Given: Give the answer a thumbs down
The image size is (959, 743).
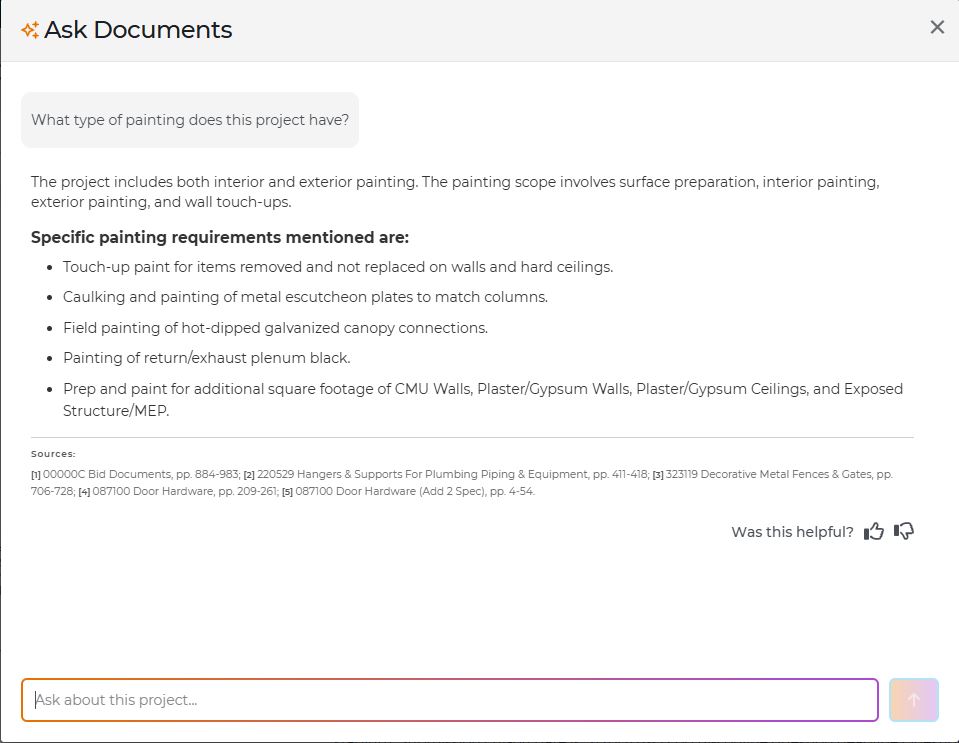Looking at the screenshot, I should pyautogui.click(x=903, y=531).
